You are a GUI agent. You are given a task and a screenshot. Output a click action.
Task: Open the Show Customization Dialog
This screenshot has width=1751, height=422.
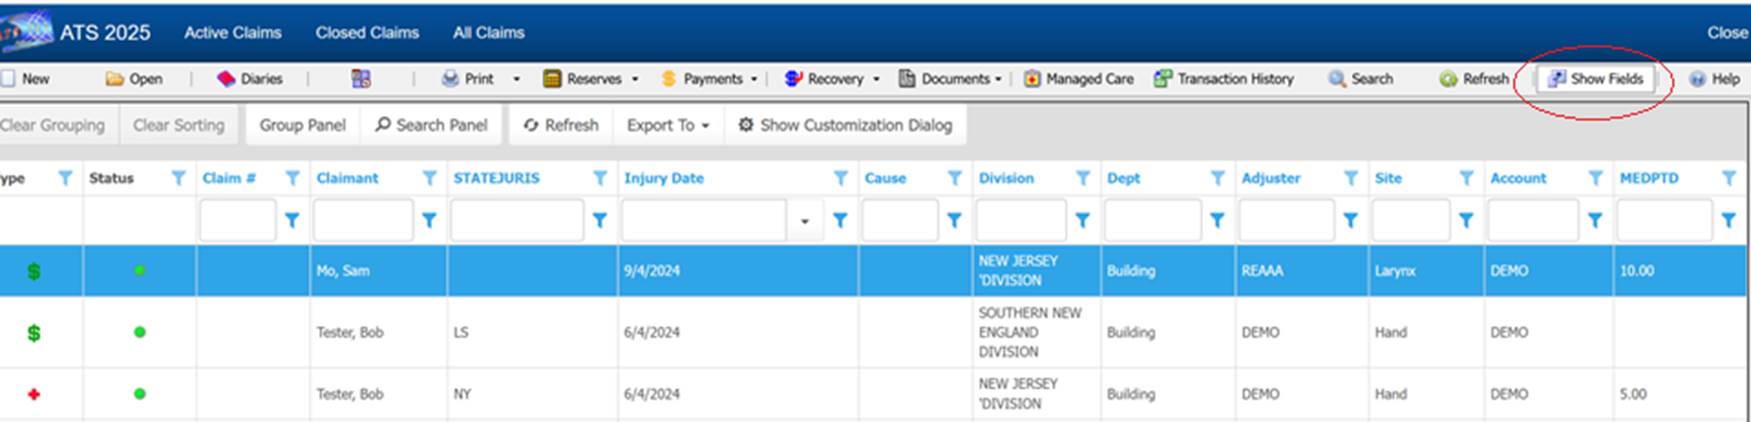[x=845, y=125]
